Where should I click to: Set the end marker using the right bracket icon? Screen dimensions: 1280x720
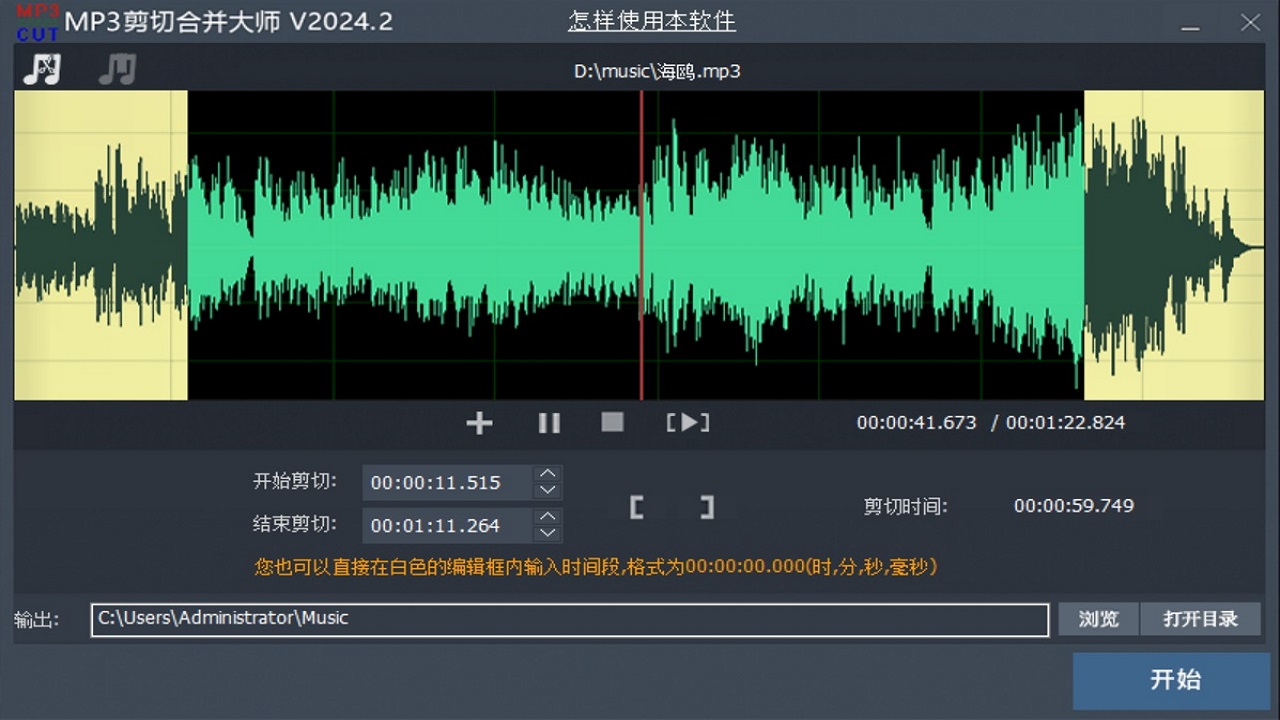(x=707, y=508)
